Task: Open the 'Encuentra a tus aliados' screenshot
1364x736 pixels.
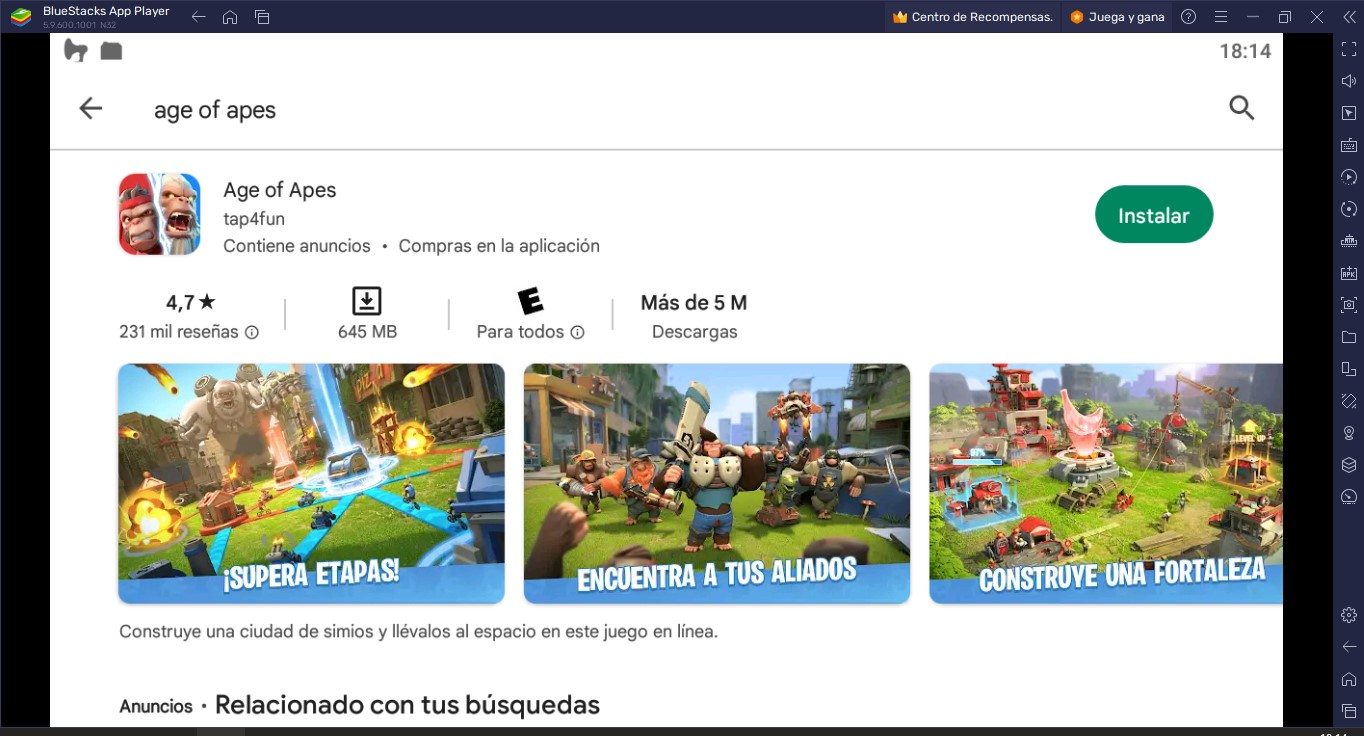Action: [717, 484]
